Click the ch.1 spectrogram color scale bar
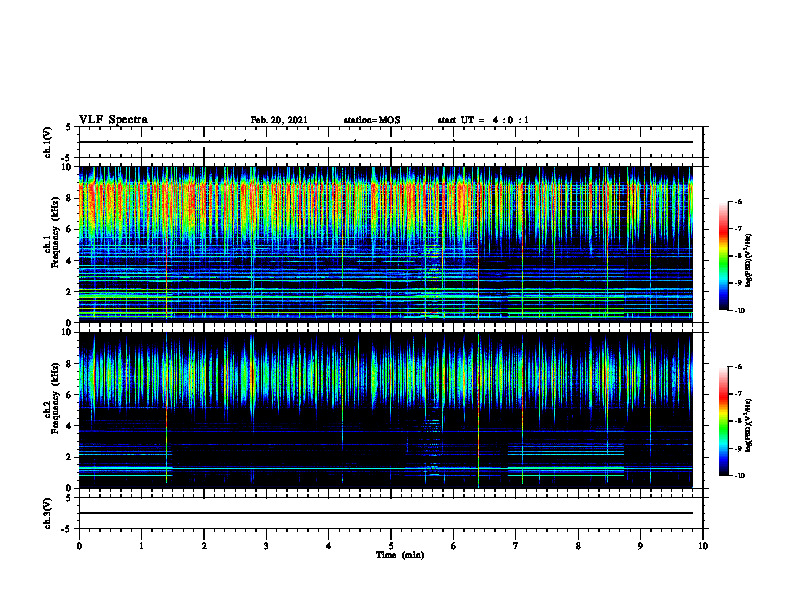The height and width of the screenshot is (612, 792). point(723,256)
